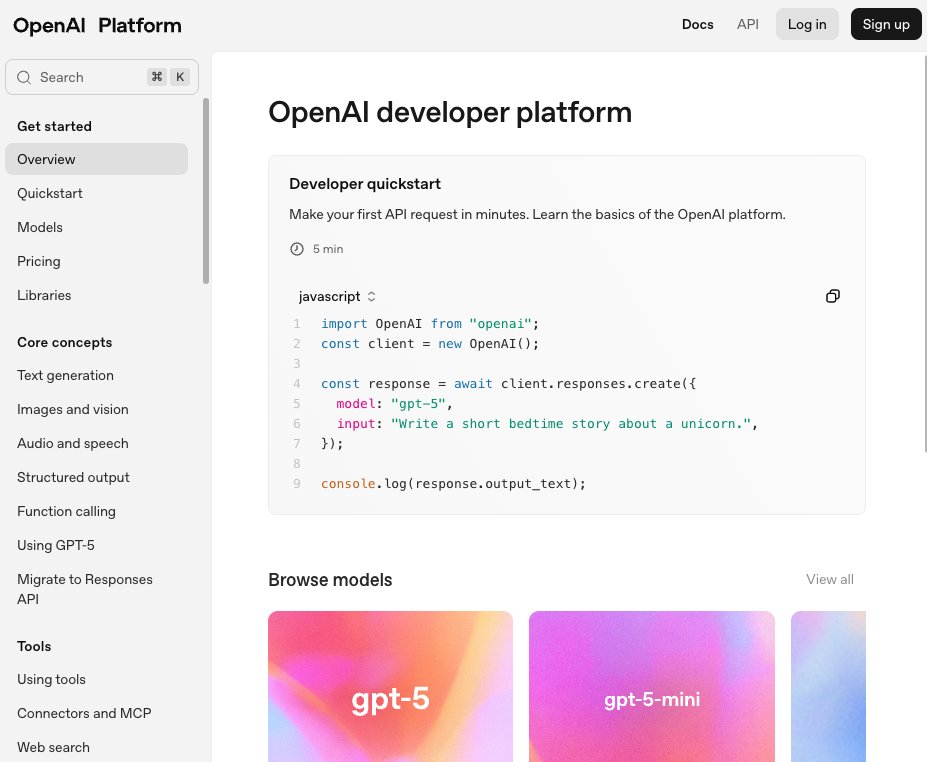927x762 pixels.
Task: Click the sidebar scrollbar thumb
Action: [206, 191]
